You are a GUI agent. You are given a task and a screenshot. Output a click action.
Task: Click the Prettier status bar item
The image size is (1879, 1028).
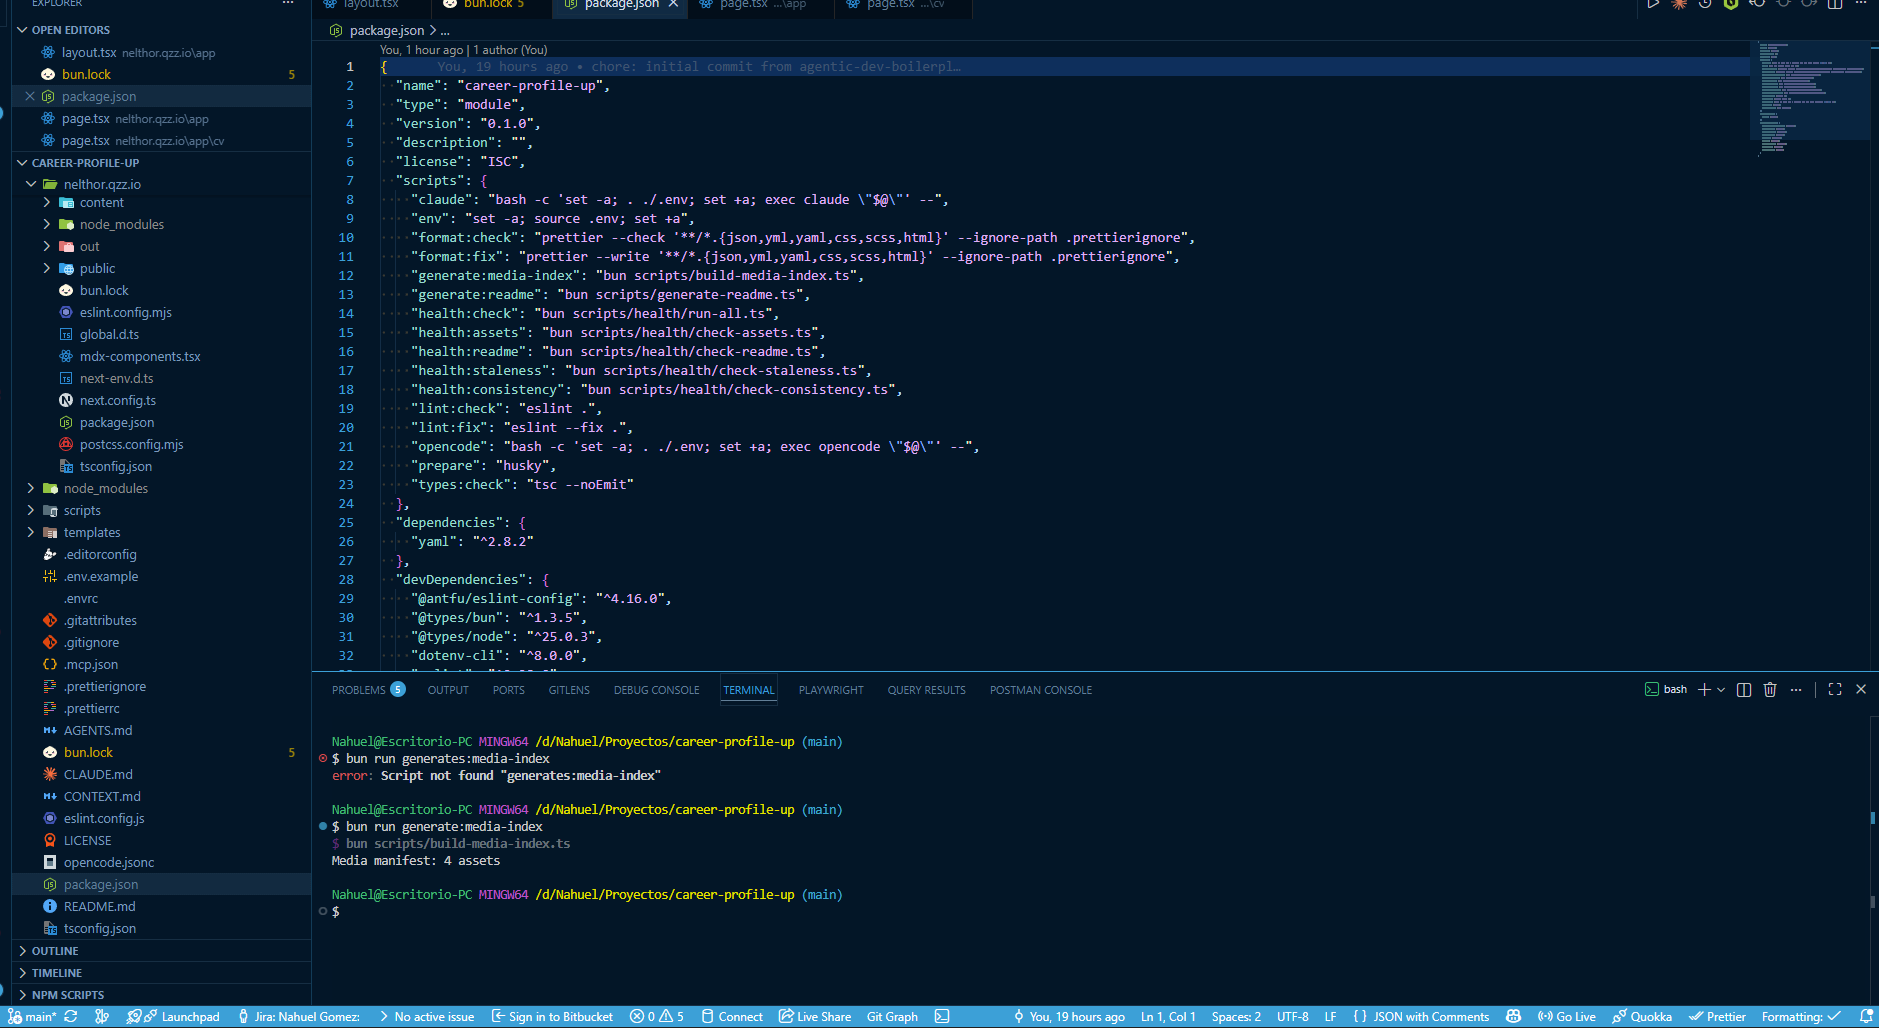[1717, 1017]
